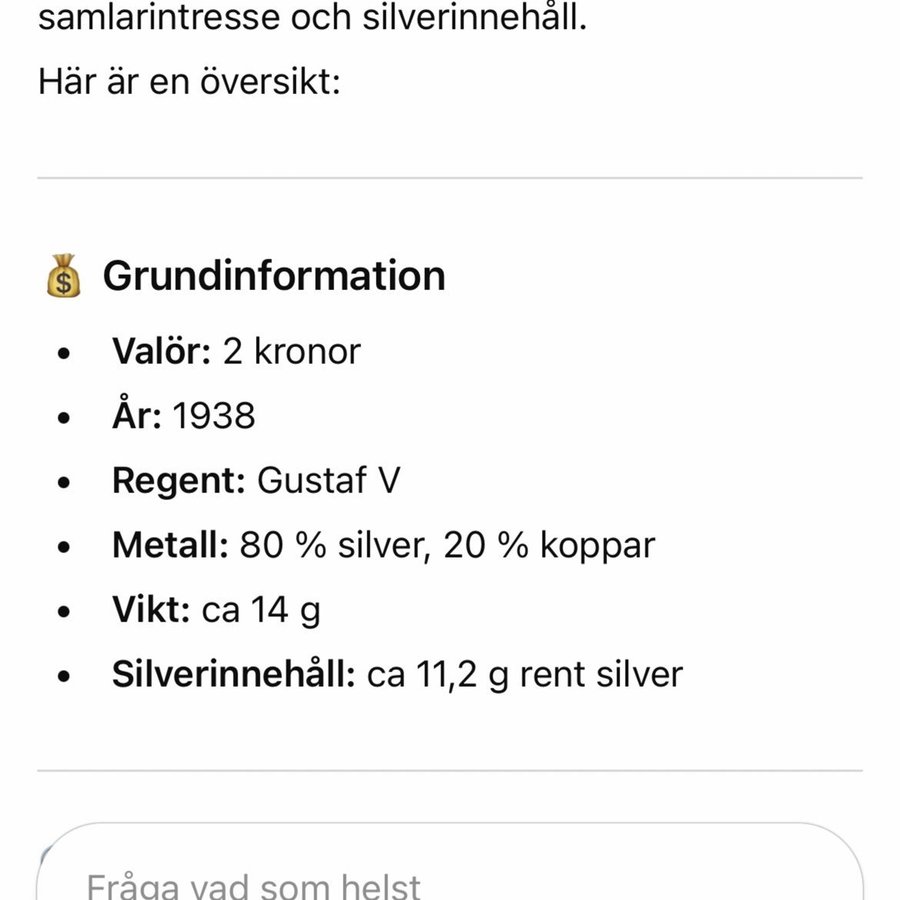The width and height of the screenshot is (900, 900).
Task: Click the bold 'Valör:' label
Action: pos(161,351)
